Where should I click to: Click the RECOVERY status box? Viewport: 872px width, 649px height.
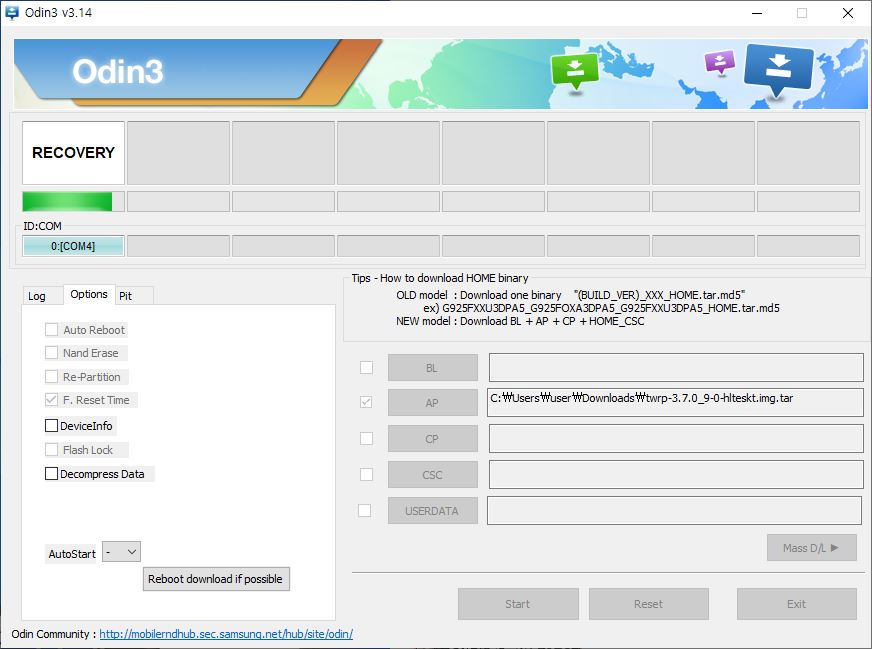coord(73,153)
